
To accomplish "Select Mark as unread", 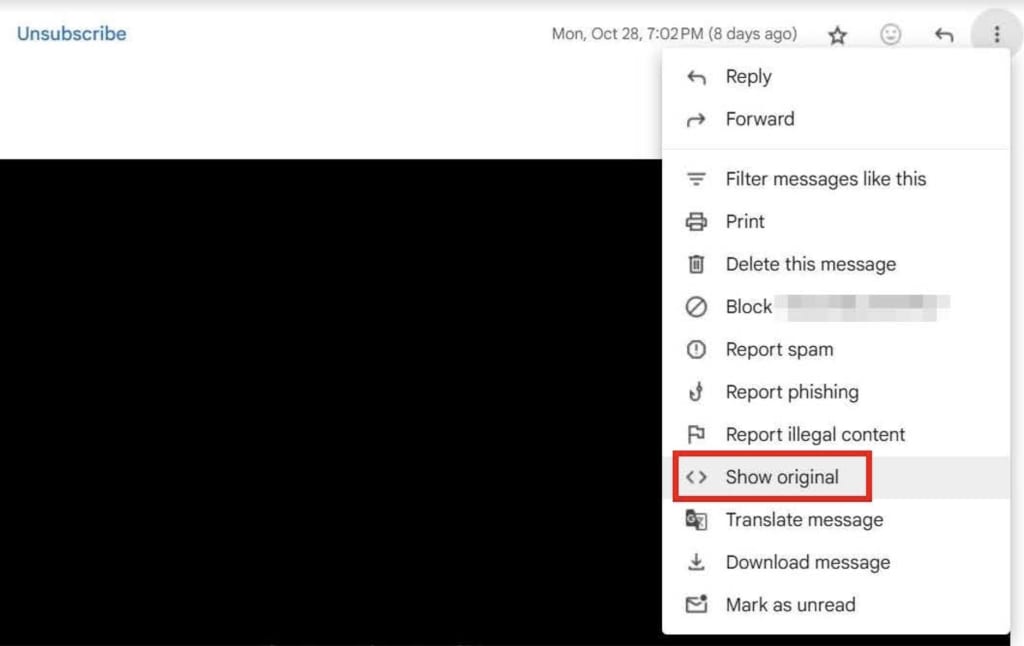I will click(x=836, y=605).
